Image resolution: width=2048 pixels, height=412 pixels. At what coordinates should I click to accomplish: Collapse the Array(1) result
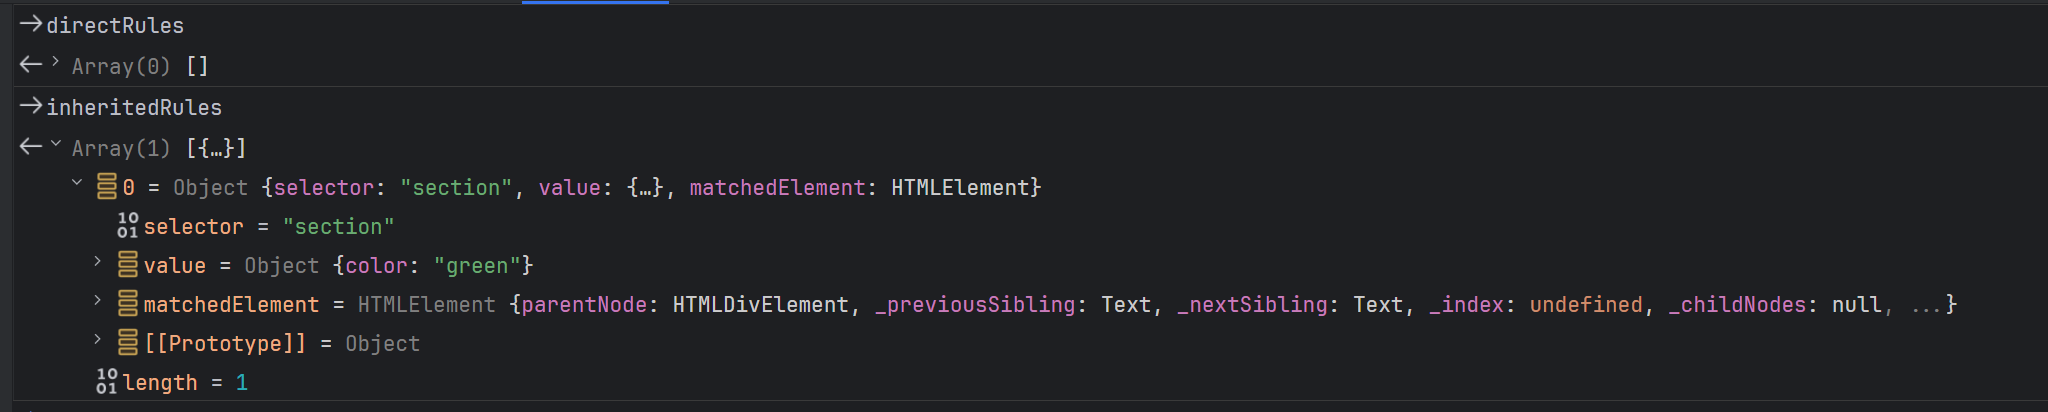click(56, 144)
